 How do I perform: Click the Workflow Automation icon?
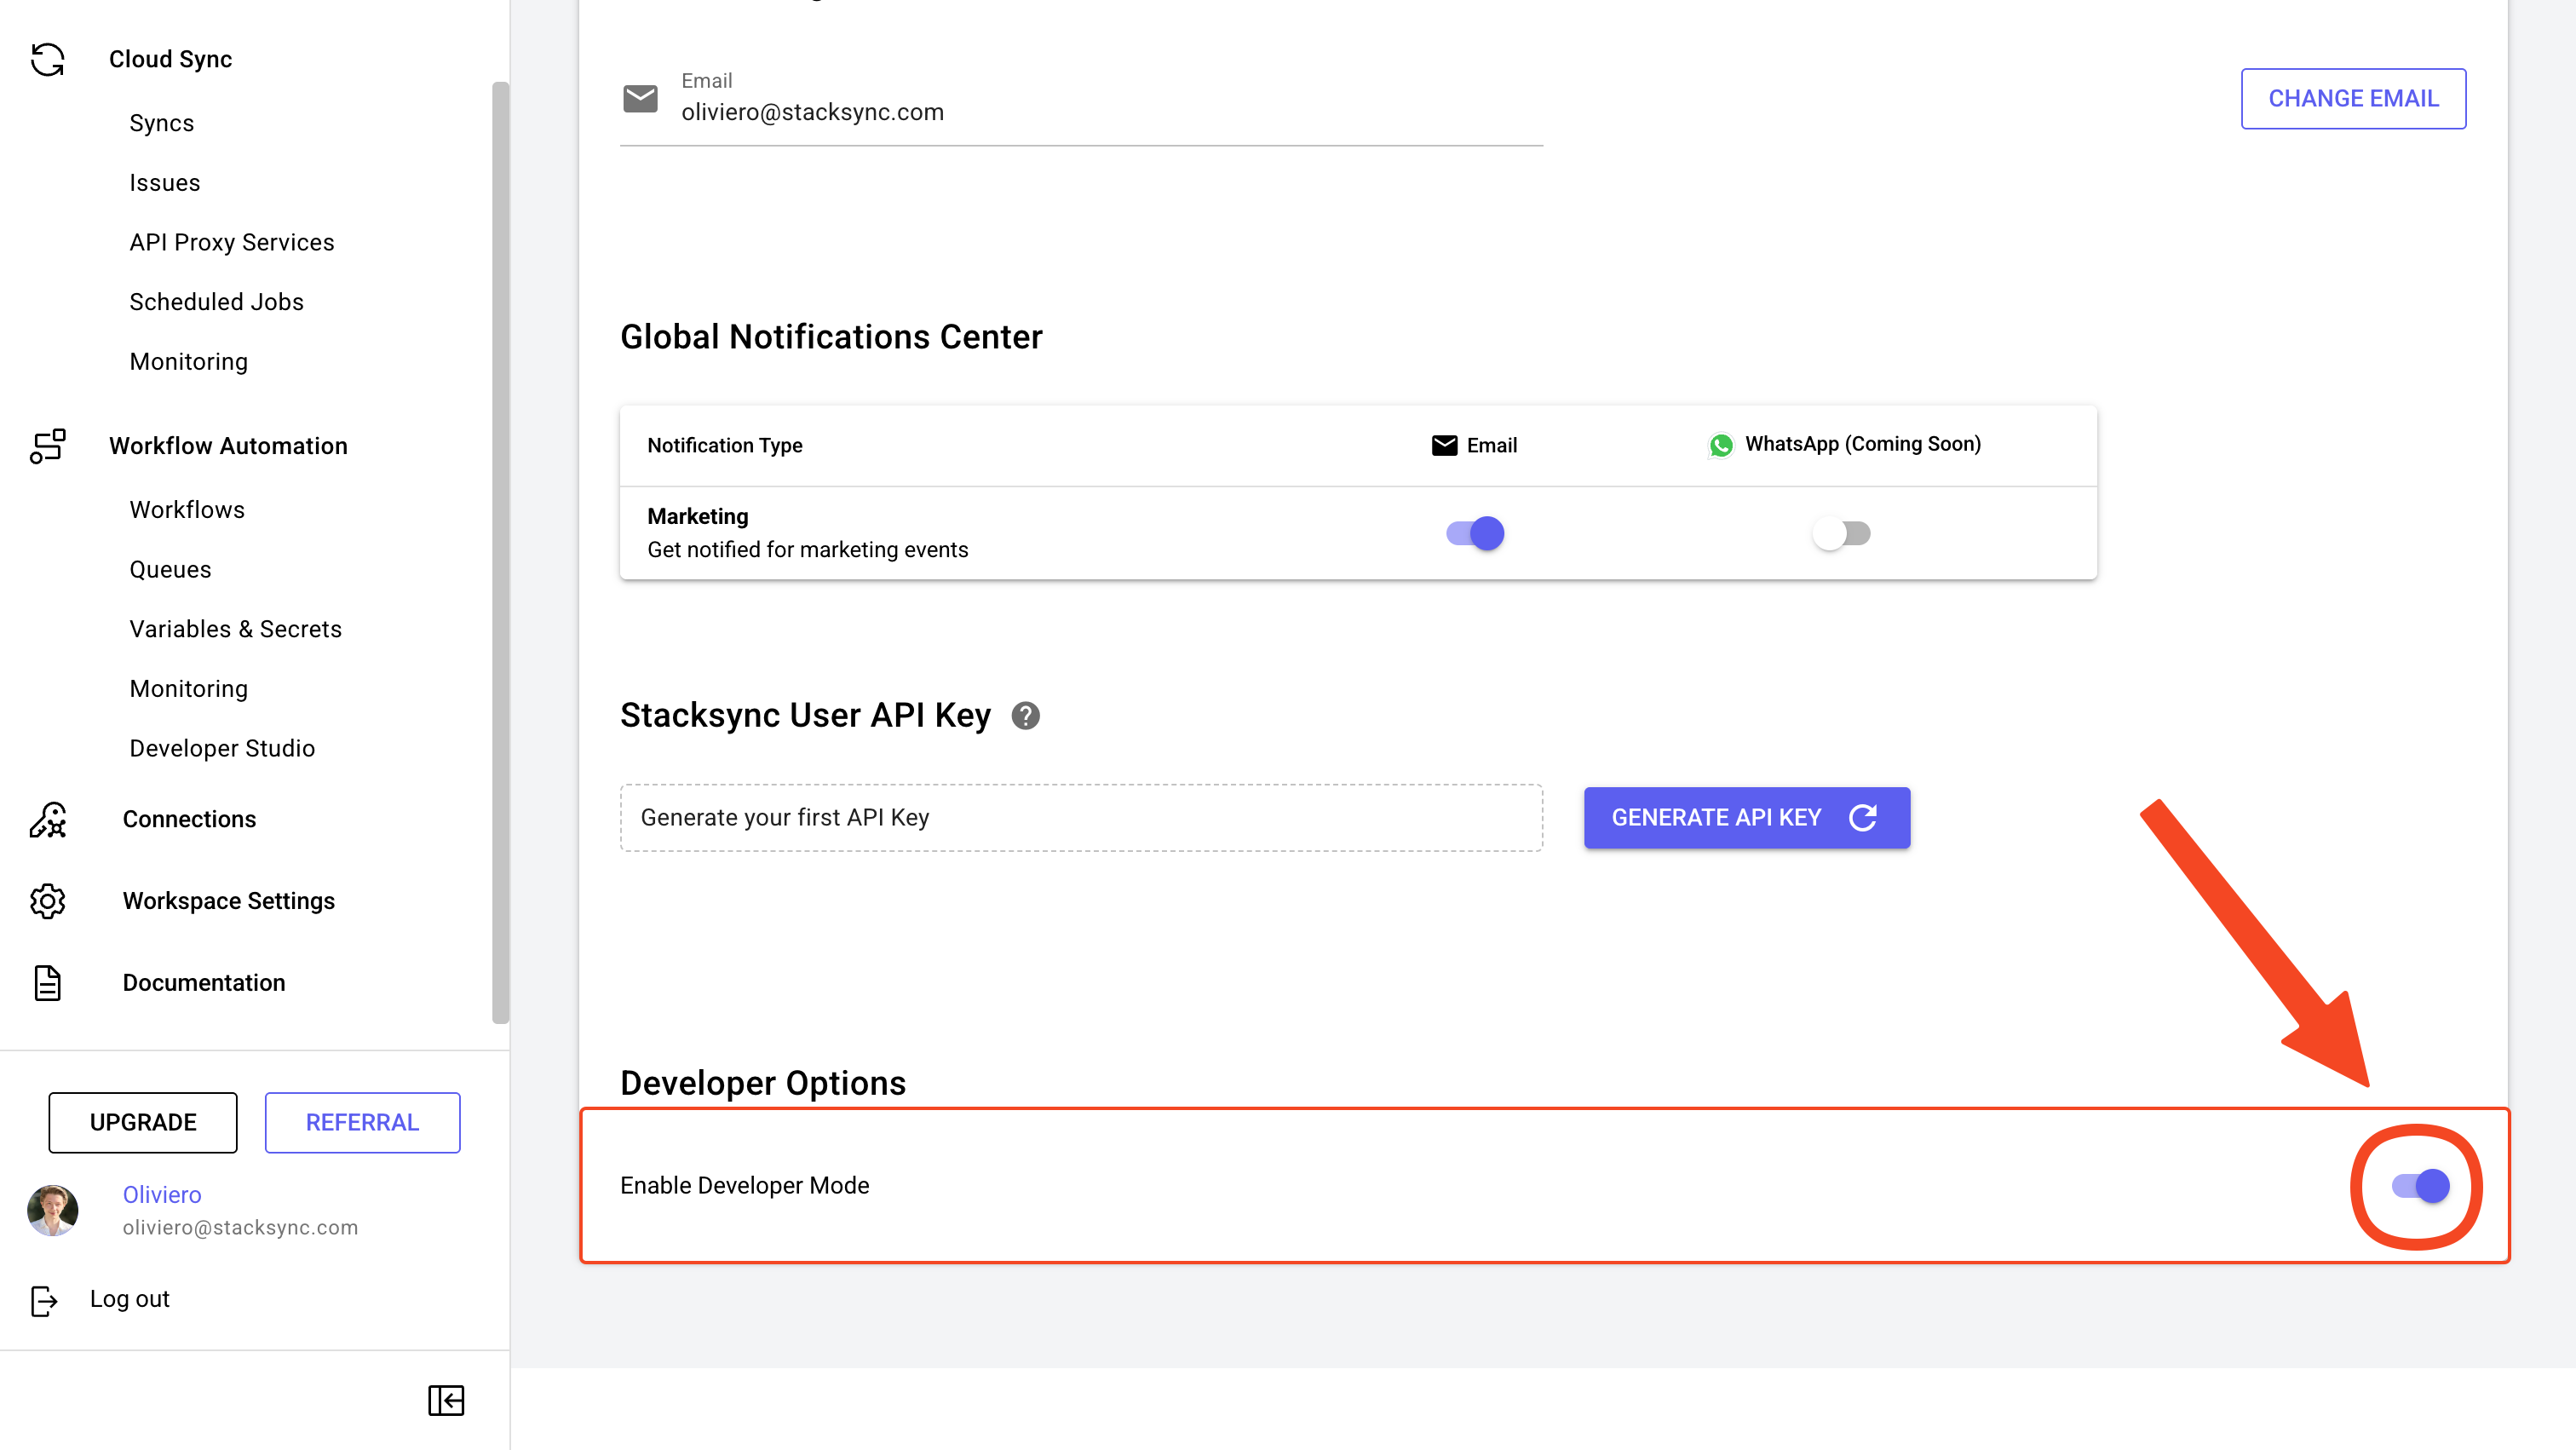(47, 446)
